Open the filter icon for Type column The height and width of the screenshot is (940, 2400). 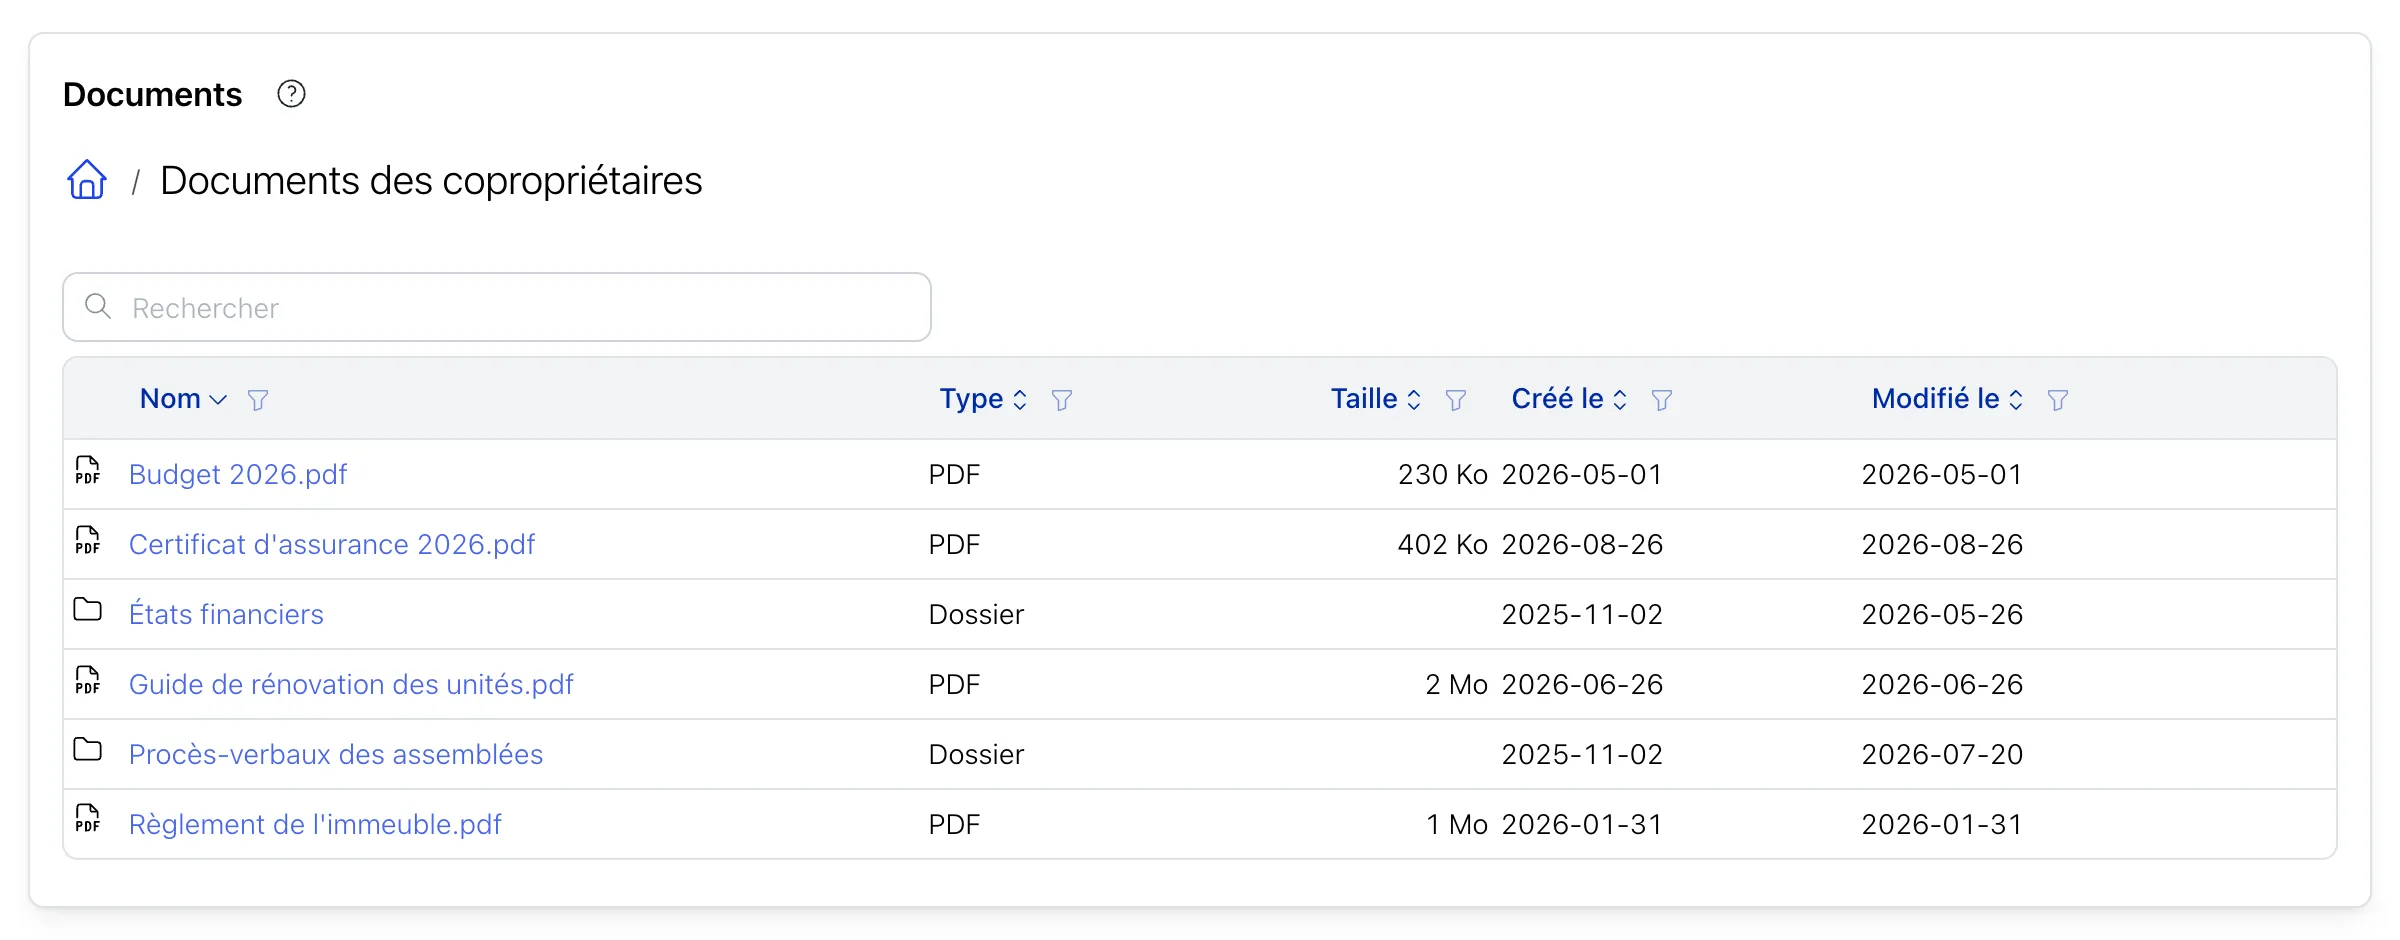1062,400
